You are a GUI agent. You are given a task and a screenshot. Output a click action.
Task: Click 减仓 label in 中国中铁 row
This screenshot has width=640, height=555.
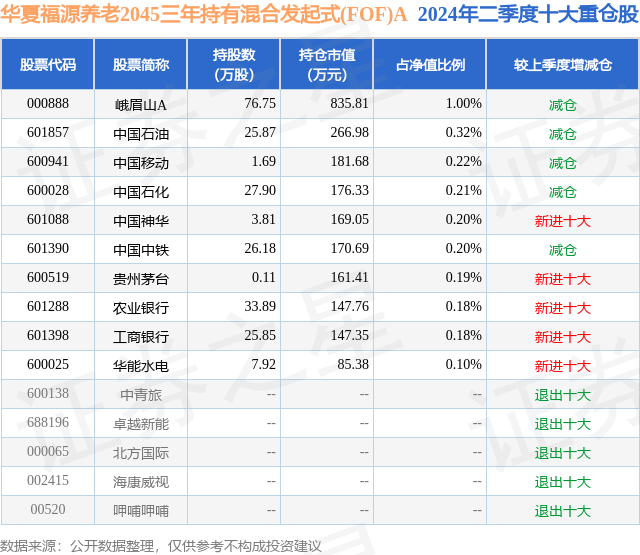(x=563, y=250)
